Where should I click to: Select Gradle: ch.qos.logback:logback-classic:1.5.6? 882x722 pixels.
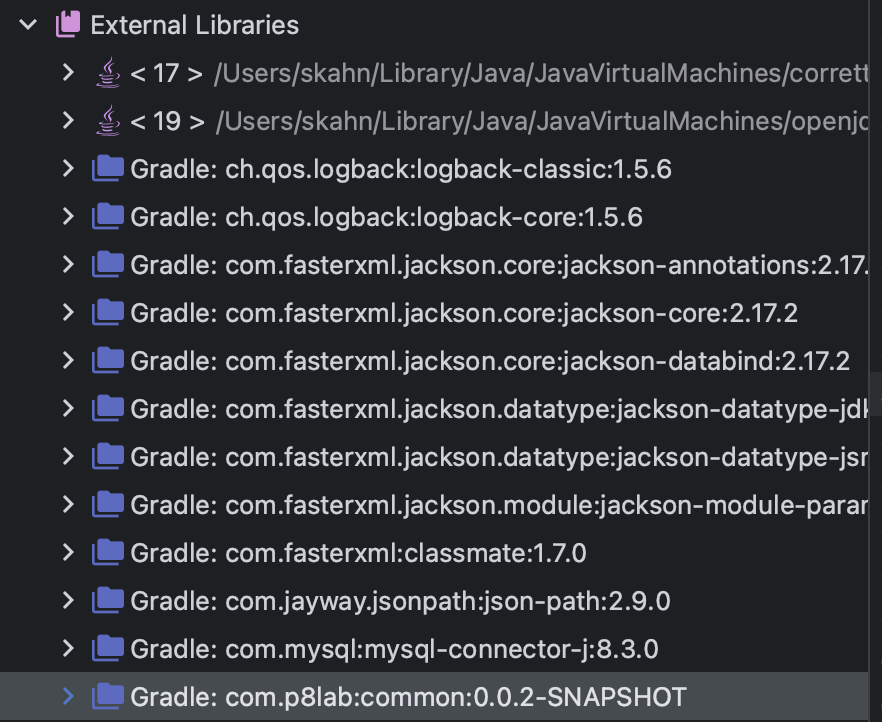click(401, 169)
